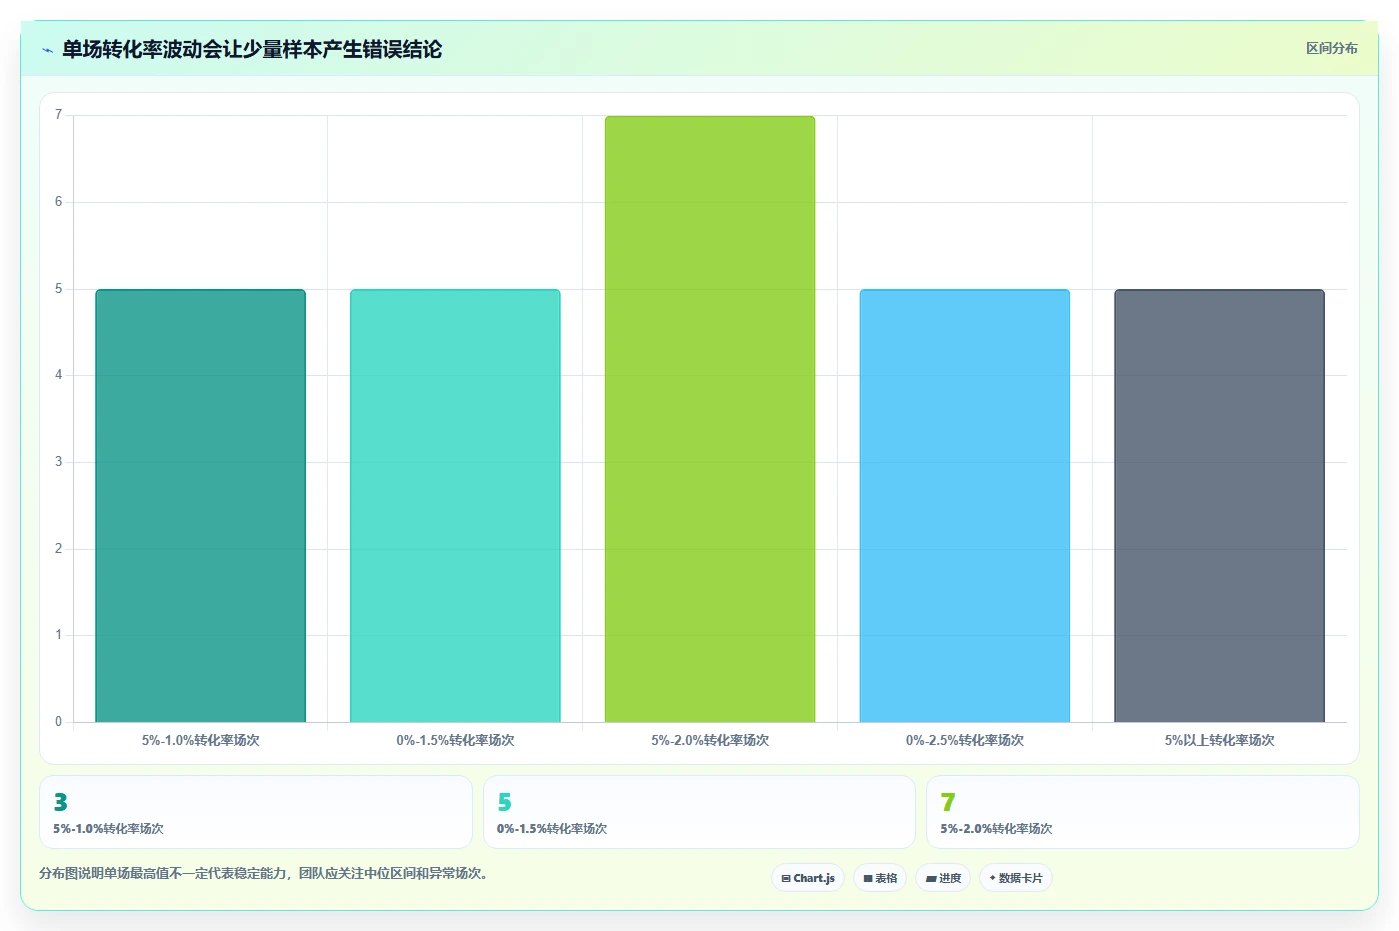Click y-axis tick value 0

tap(58, 722)
